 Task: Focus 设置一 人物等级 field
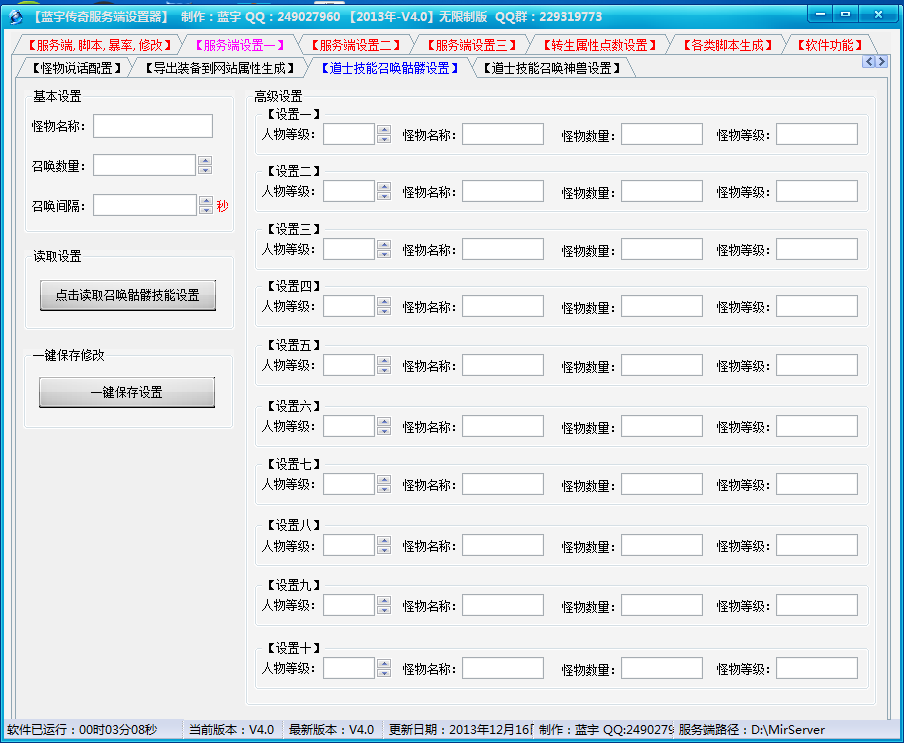348,134
